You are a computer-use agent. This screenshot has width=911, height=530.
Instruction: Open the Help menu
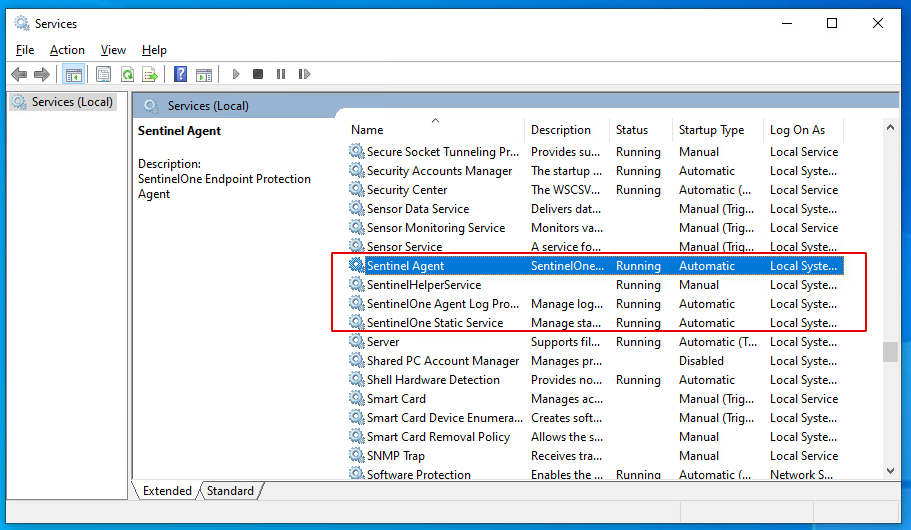point(154,50)
